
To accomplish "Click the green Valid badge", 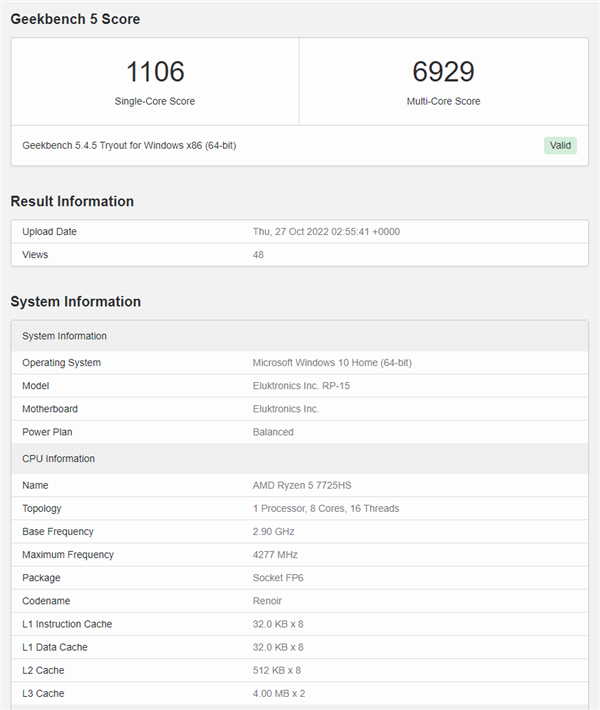I will (560, 145).
